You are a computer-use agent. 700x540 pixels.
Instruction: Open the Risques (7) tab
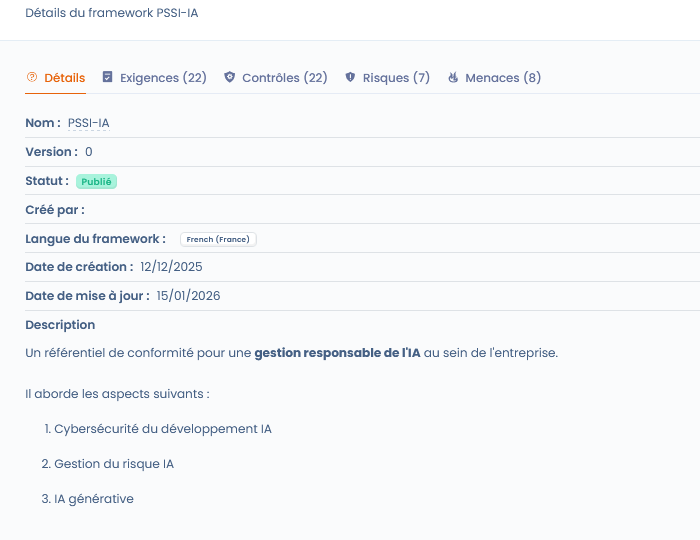tap(396, 78)
